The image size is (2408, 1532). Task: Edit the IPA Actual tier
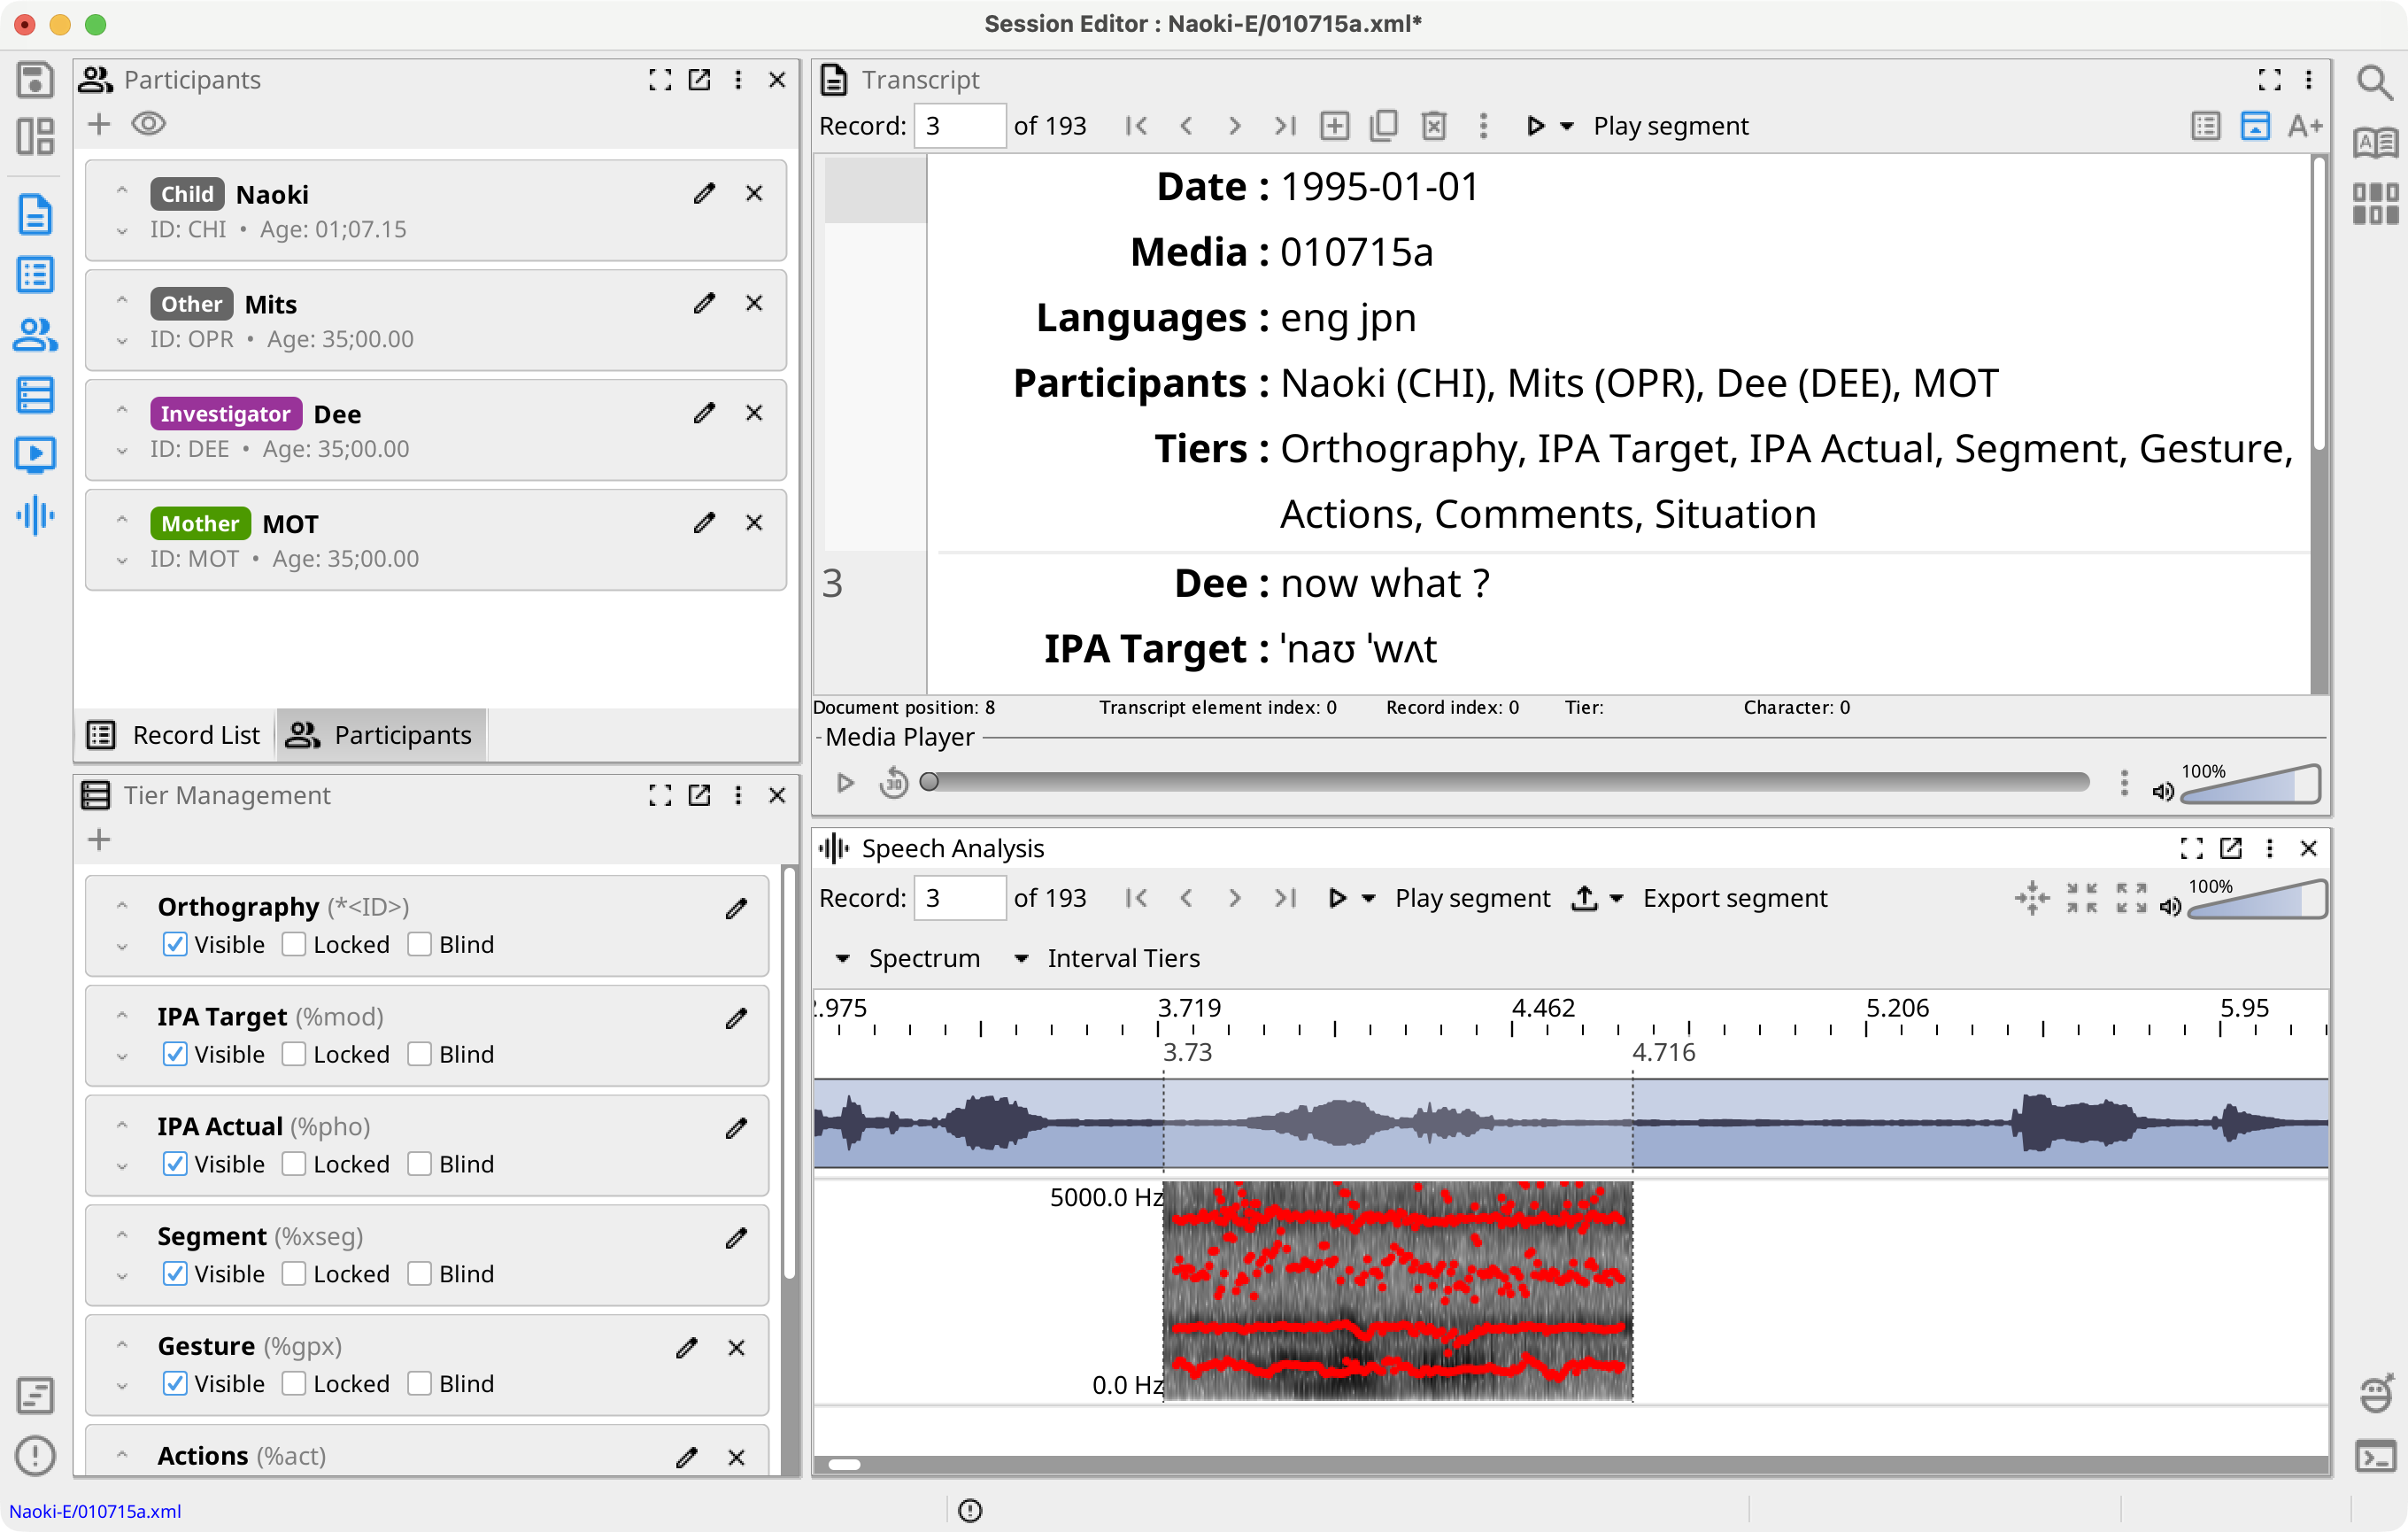pos(736,1128)
